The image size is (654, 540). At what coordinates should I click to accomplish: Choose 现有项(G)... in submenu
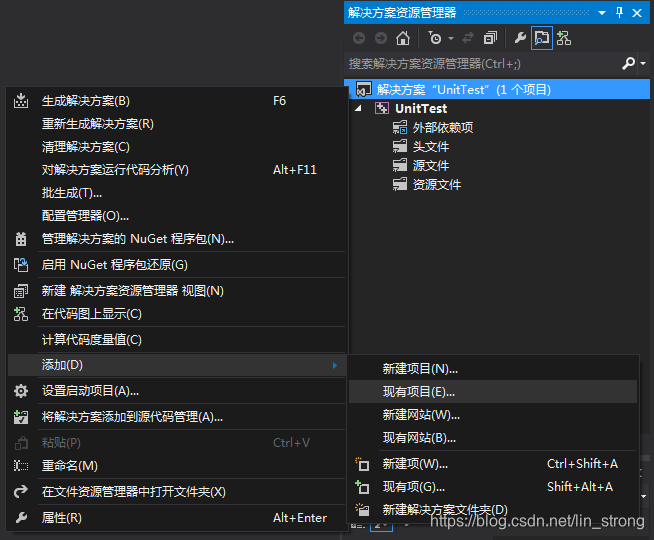click(493, 487)
